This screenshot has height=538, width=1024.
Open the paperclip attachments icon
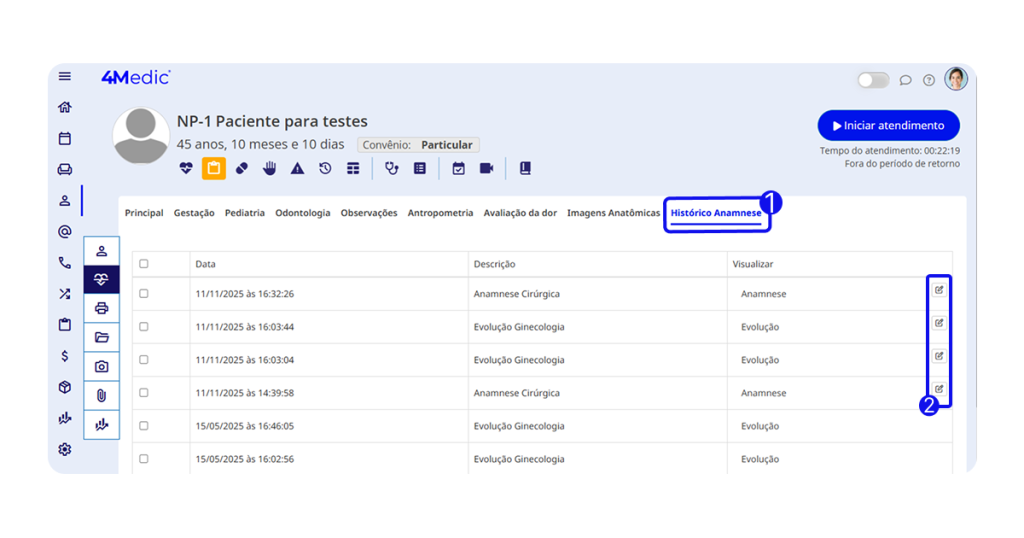coord(101,395)
